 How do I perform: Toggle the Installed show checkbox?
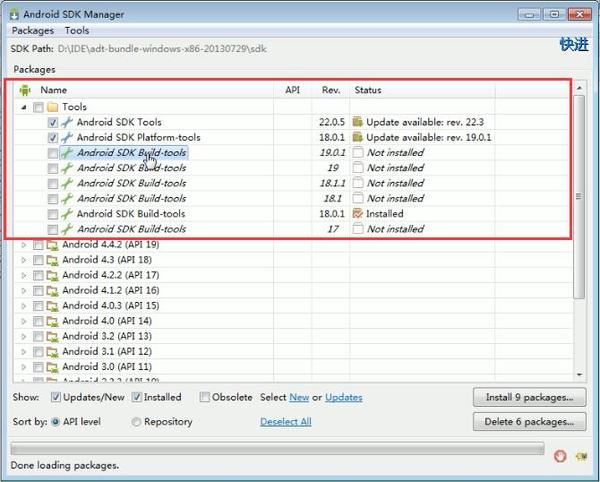tap(136, 397)
